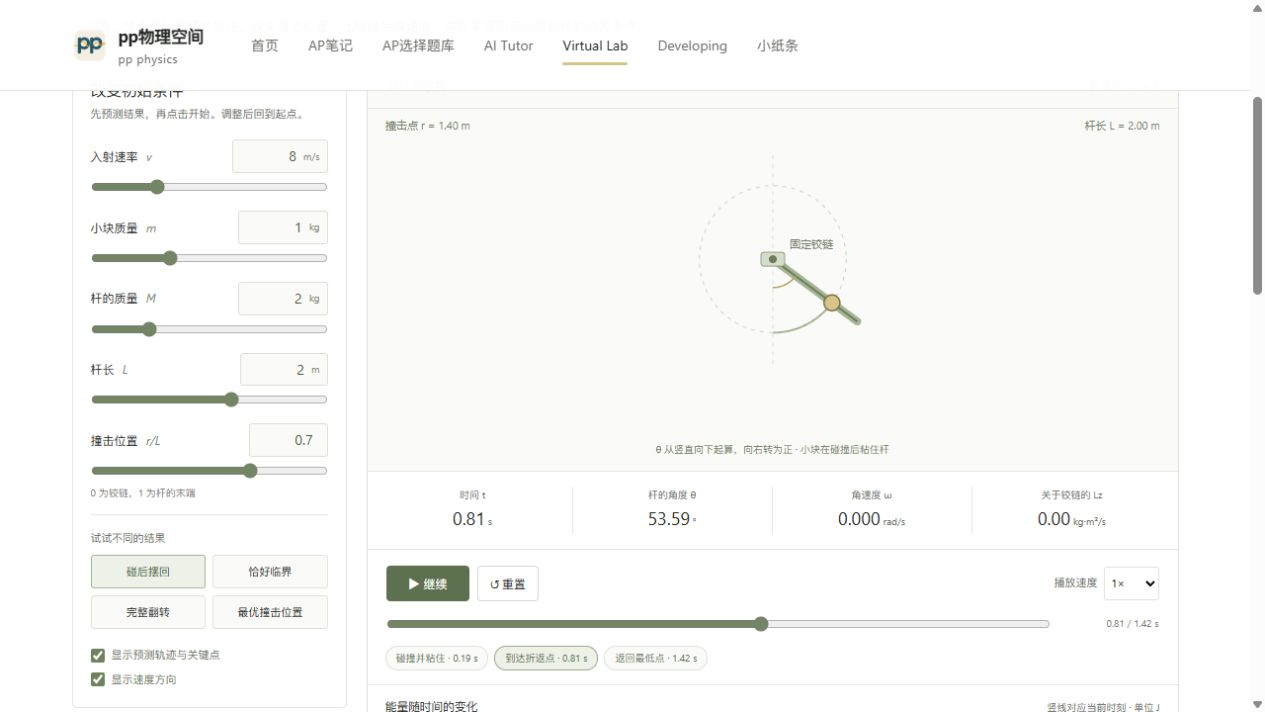The width and height of the screenshot is (1265, 712).
Task: Click the 撞击位置 r/L input field
Action: coord(288,440)
